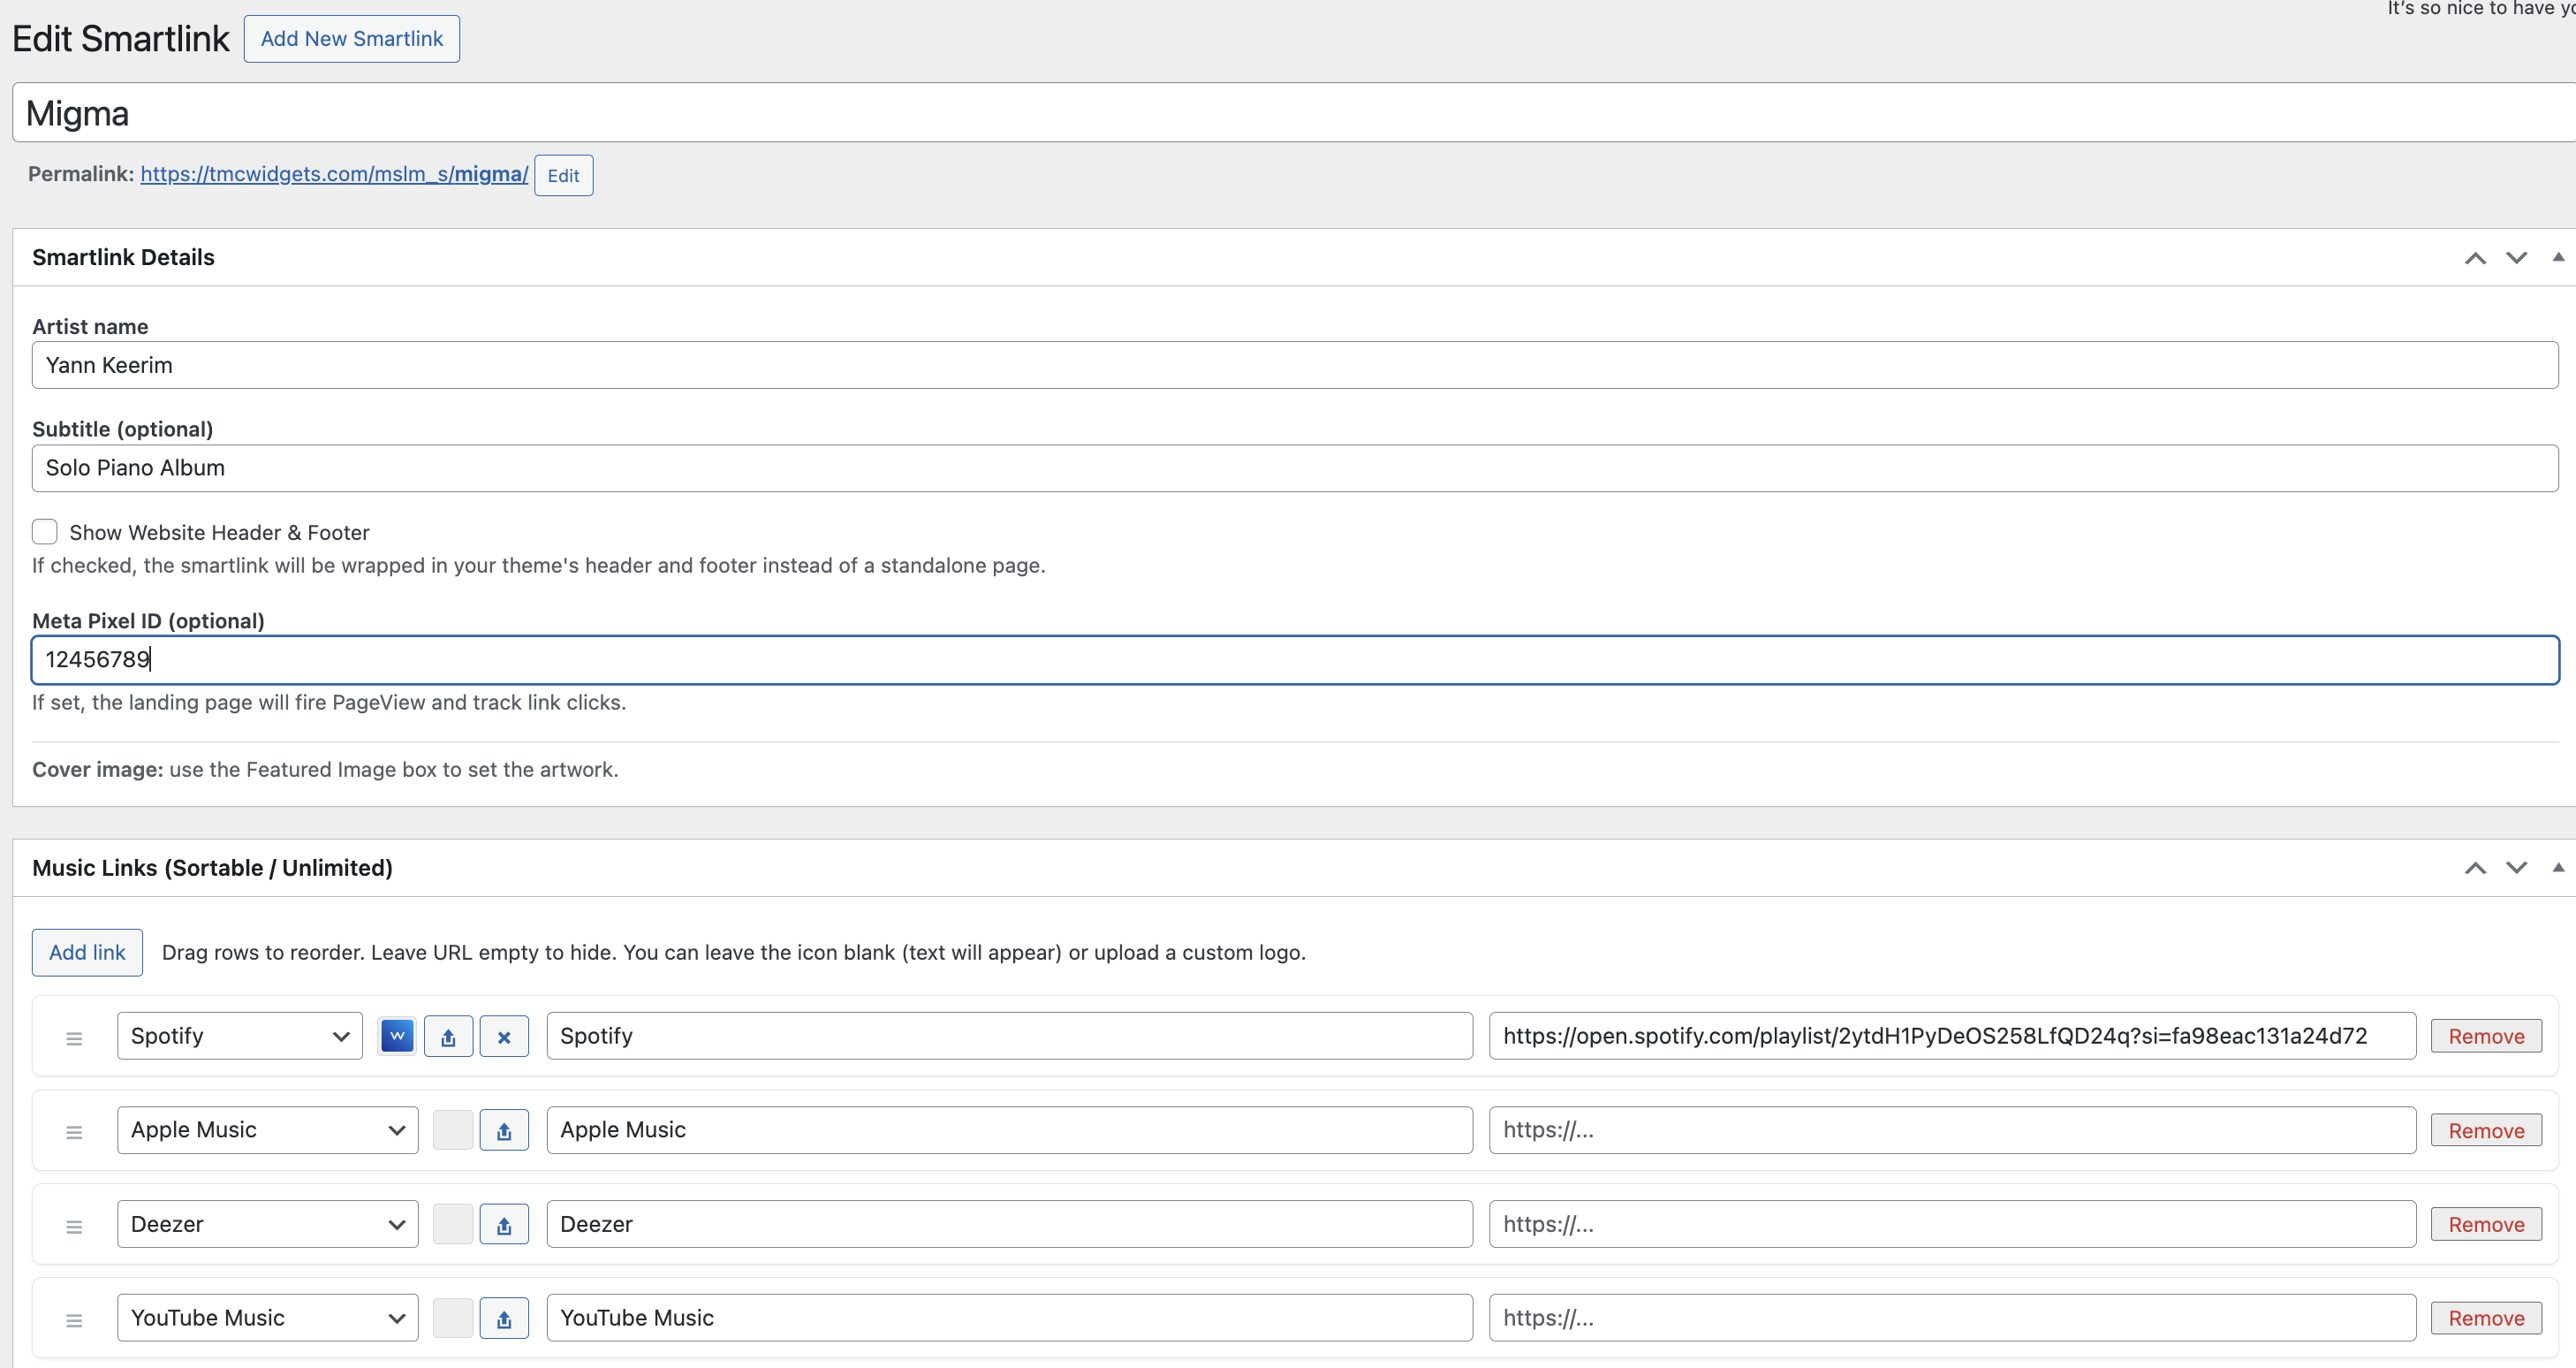Image resolution: width=2576 pixels, height=1368 pixels.
Task: Enable Show Website Header & Footer checkbox
Action: coord(45,531)
